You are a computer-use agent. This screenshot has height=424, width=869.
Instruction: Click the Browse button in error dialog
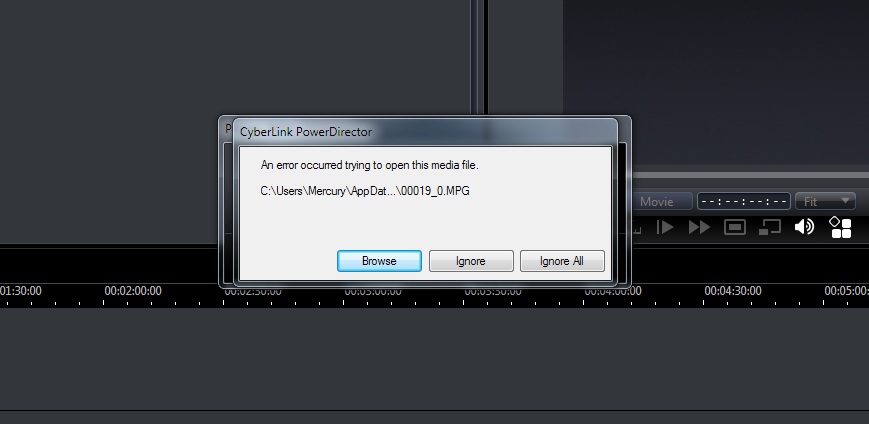379,261
